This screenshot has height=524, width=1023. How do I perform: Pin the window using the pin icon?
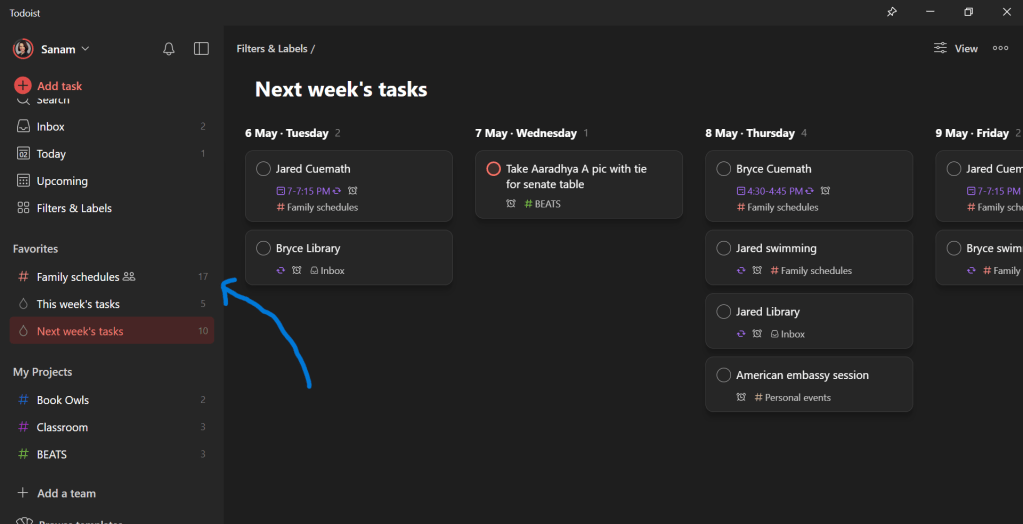pyautogui.click(x=891, y=12)
